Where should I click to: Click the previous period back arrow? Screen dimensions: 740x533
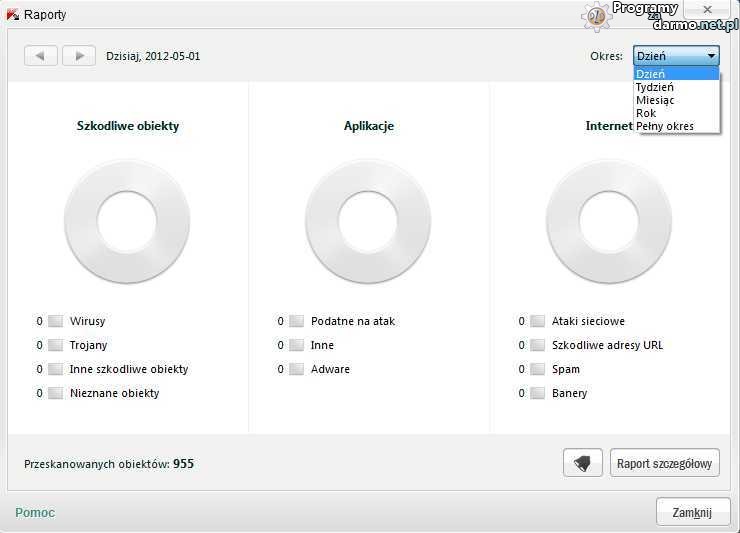point(40,56)
